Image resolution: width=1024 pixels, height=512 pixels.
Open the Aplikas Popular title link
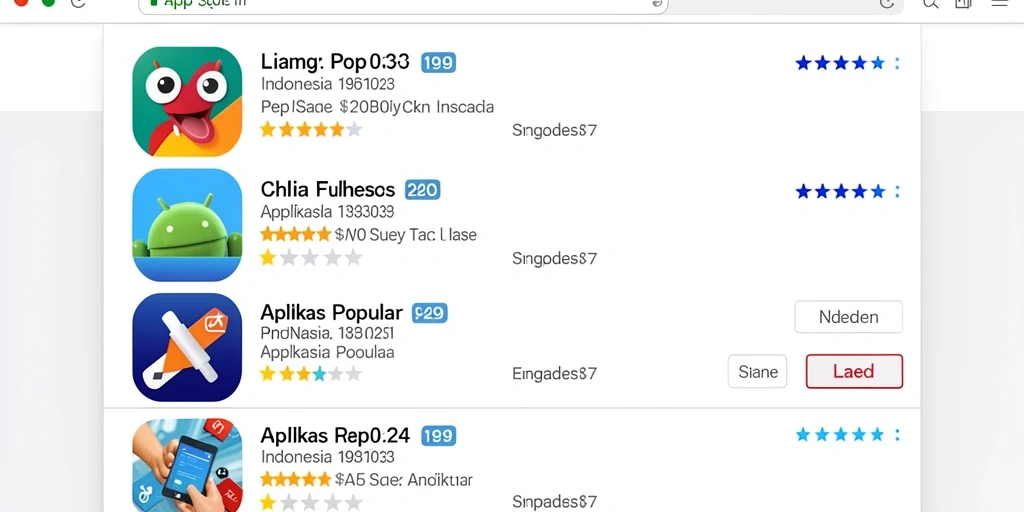[x=332, y=312]
